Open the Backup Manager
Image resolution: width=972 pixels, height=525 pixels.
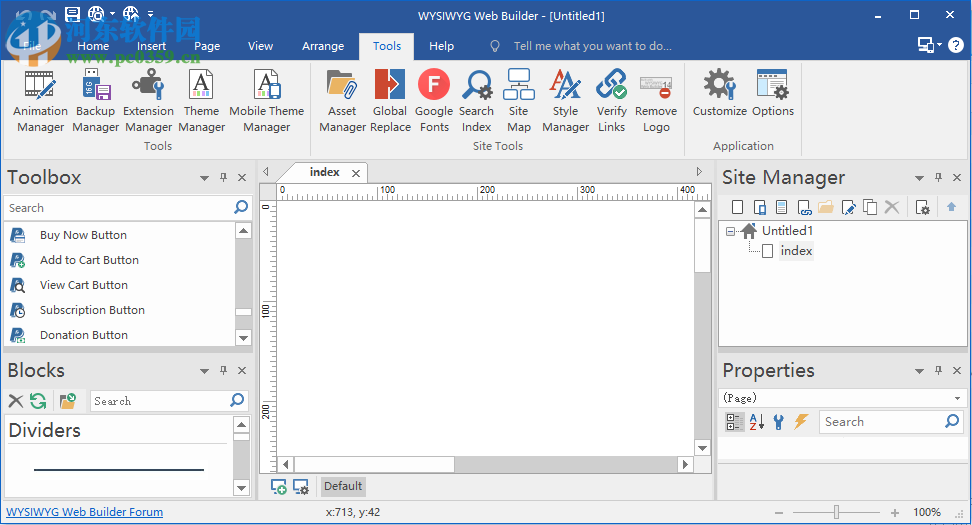click(95, 101)
